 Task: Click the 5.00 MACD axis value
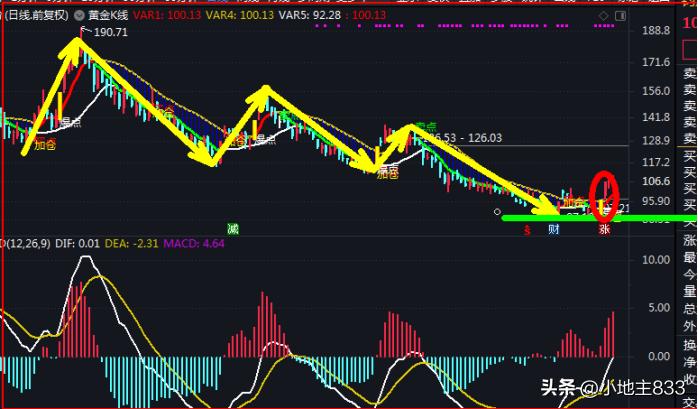click(x=658, y=308)
